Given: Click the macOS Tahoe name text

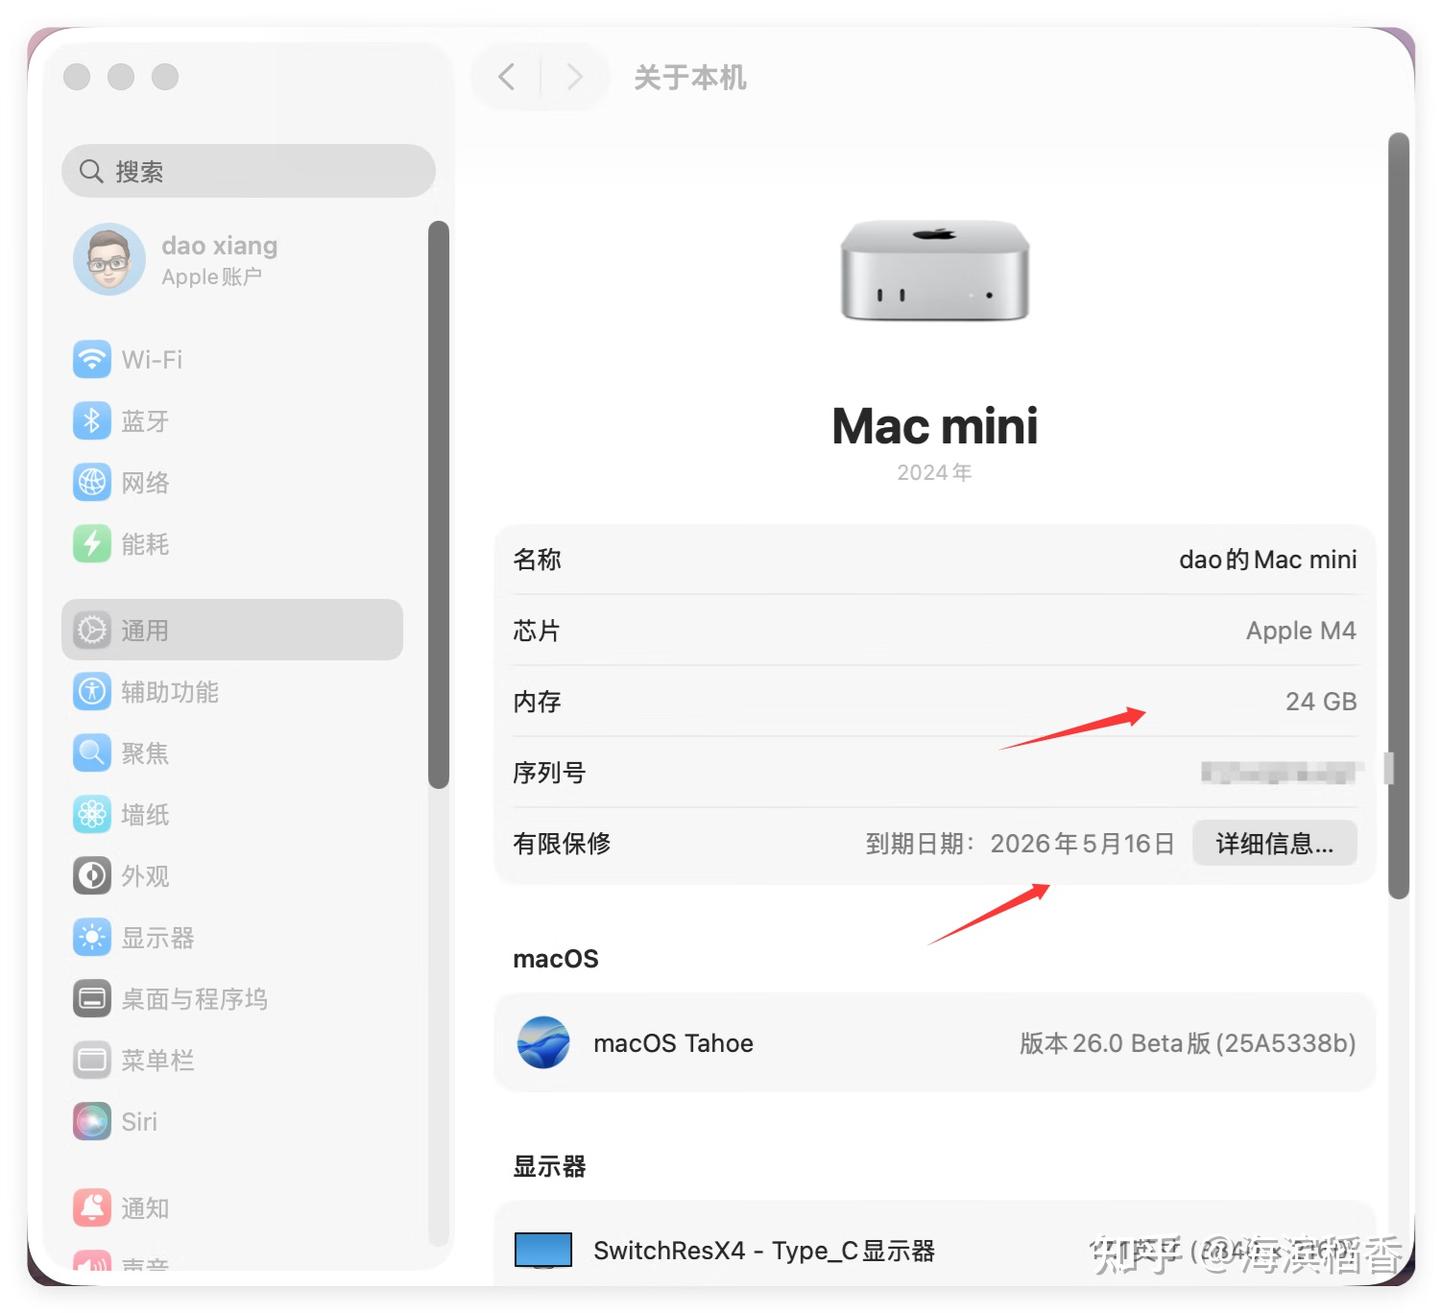Looking at the screenshot, I should click(673, 1043).
